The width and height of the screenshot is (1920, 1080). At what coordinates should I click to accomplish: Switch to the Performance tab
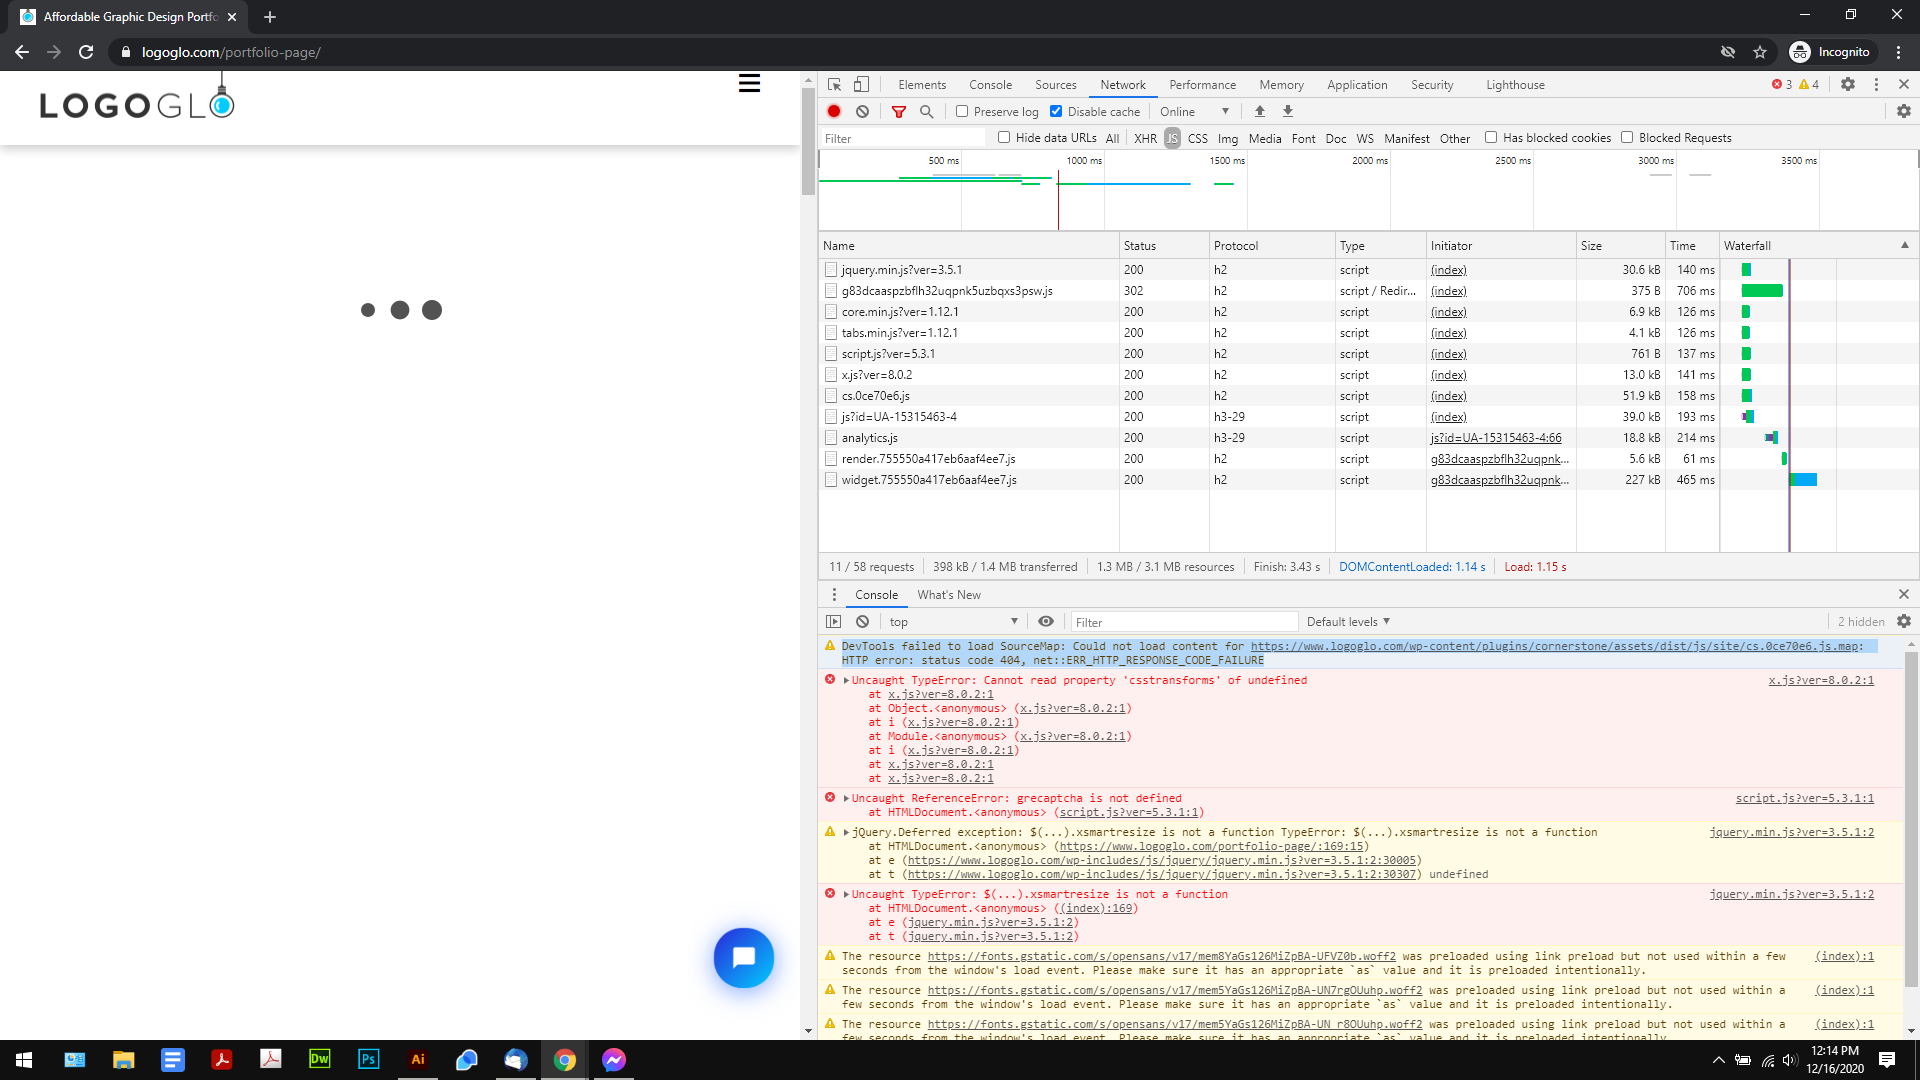(x=1202, y=84)
